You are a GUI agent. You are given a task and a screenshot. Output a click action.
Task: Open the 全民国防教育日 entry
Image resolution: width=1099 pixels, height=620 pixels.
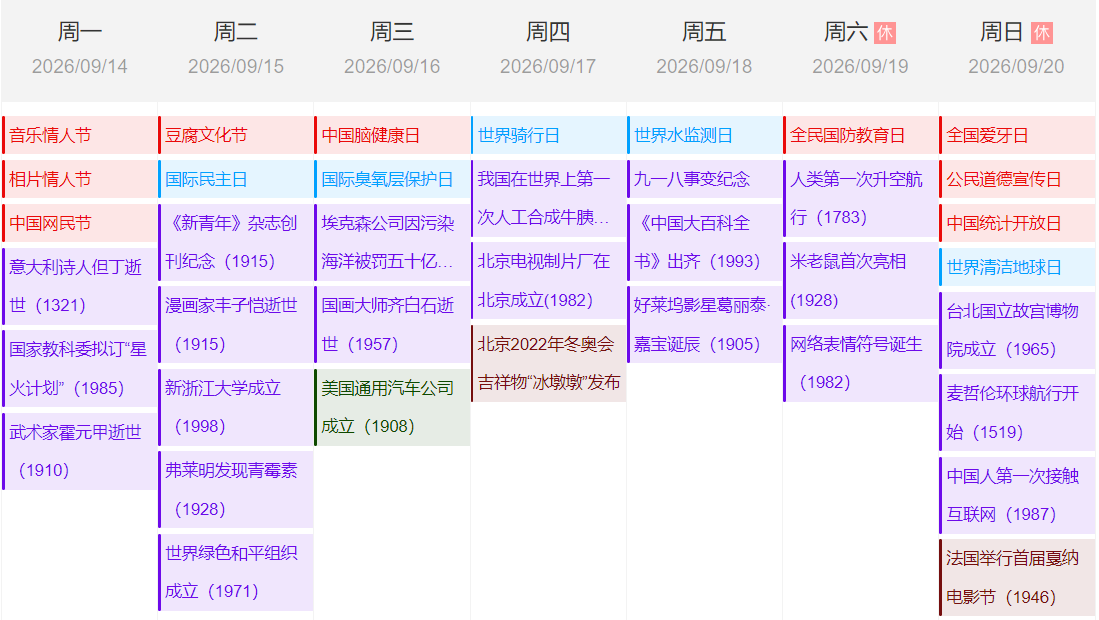(860, 135)
